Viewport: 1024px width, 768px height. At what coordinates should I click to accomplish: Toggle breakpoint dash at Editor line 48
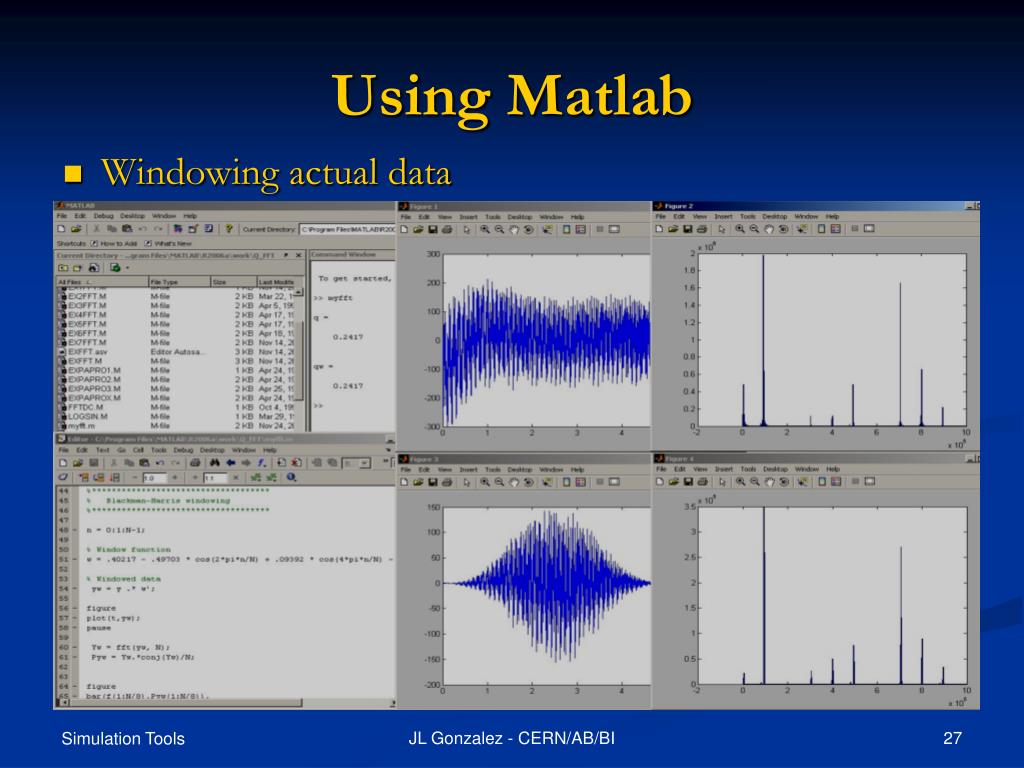[x=76, y=530]
